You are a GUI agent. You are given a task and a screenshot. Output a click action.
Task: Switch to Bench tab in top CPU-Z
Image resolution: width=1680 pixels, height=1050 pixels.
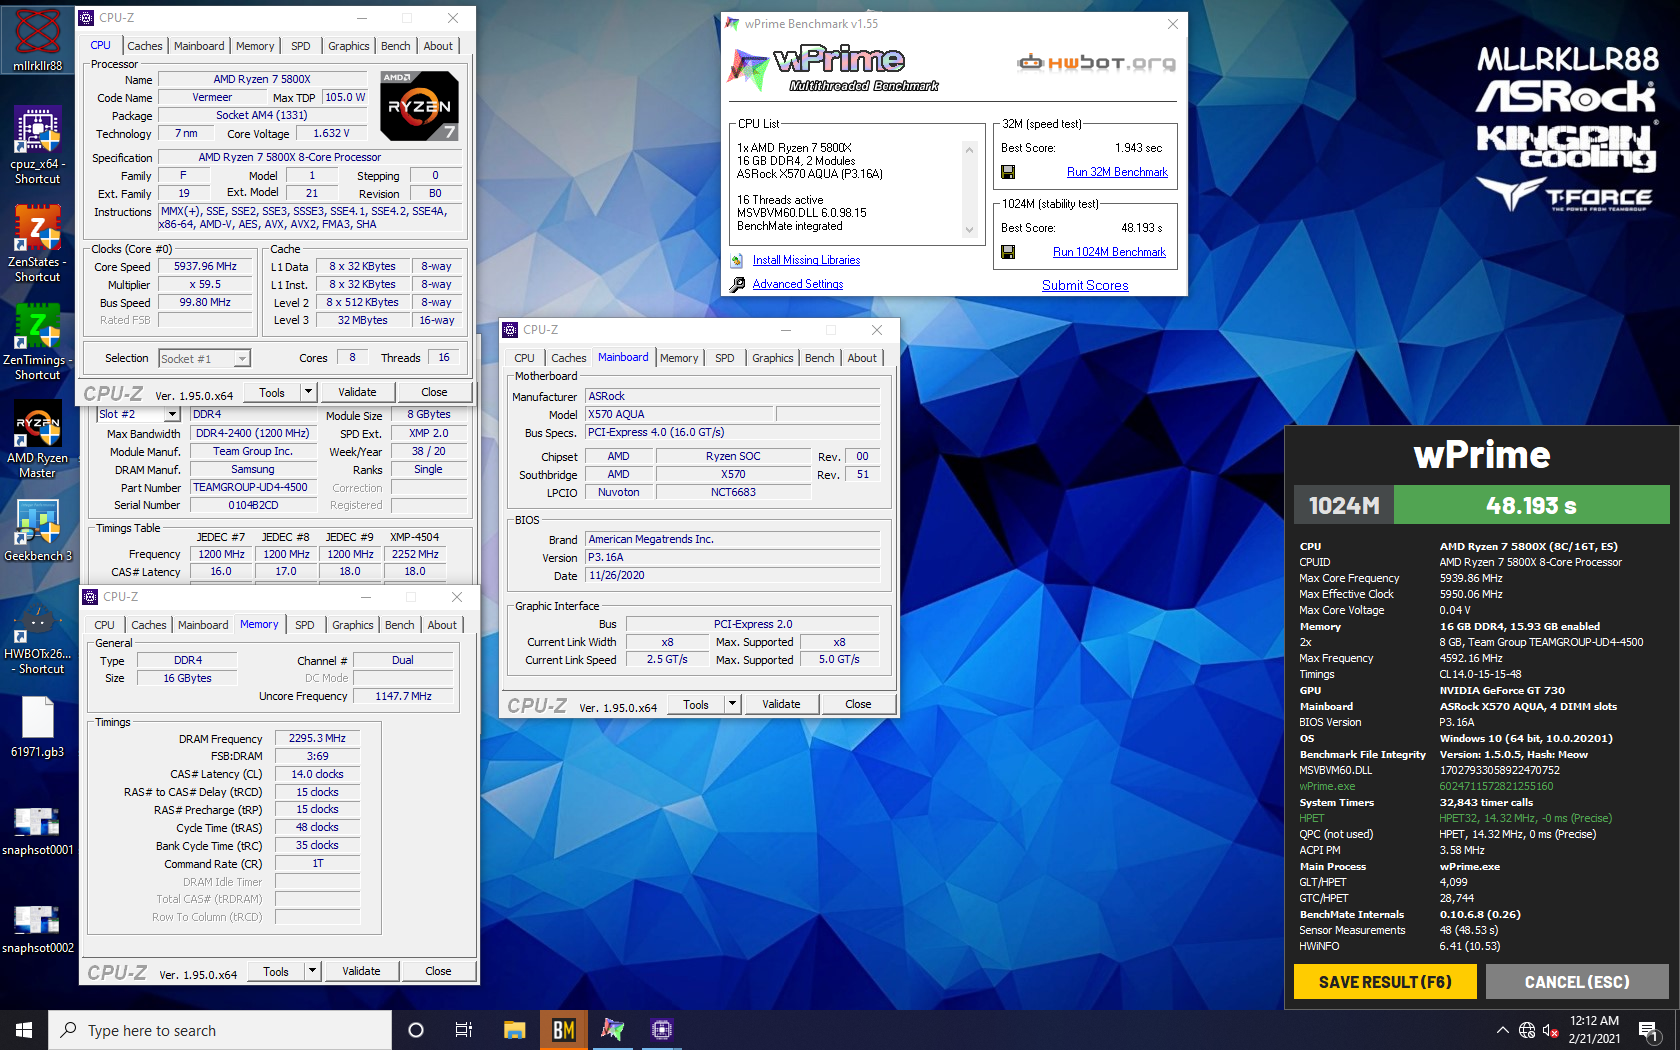[396, 46]
